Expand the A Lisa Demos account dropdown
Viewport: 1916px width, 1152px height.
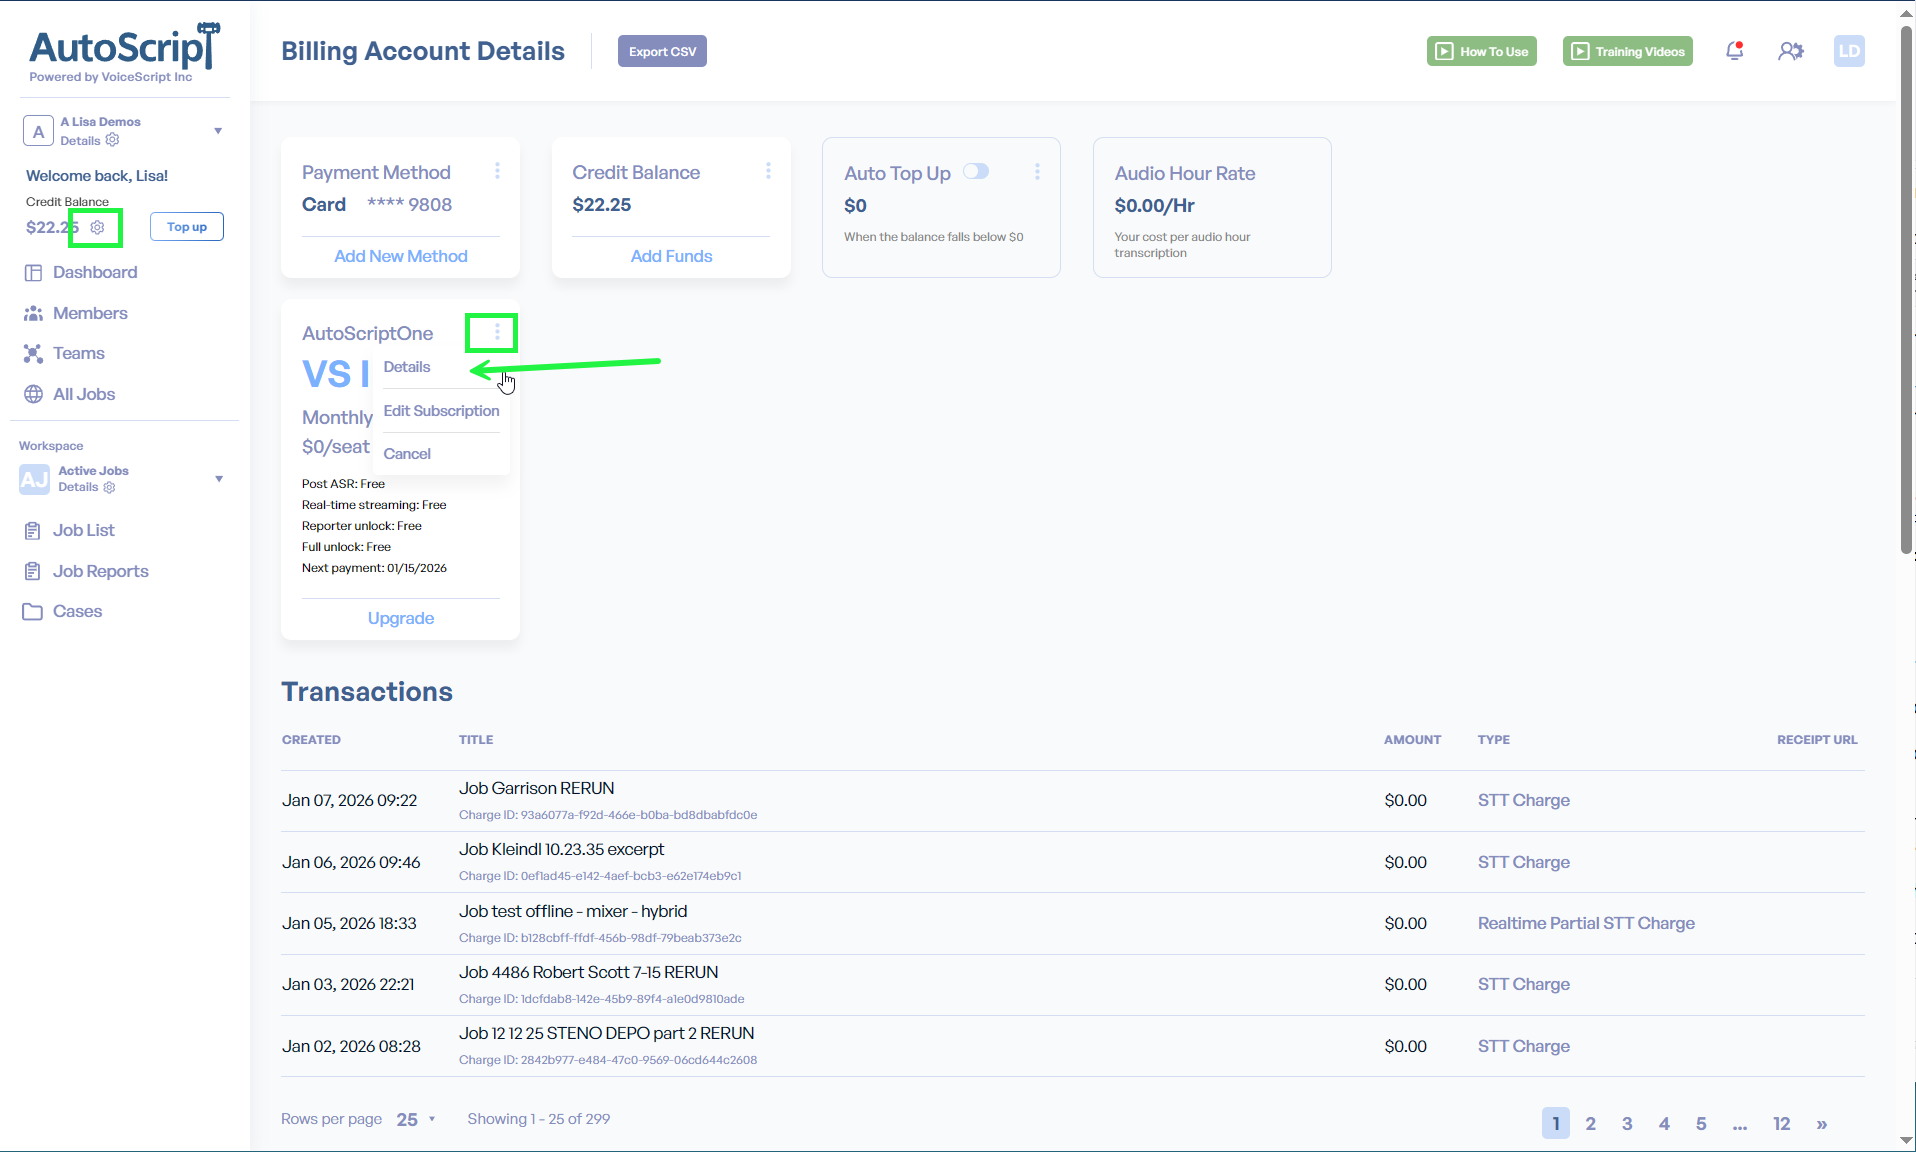coord(218,131)
